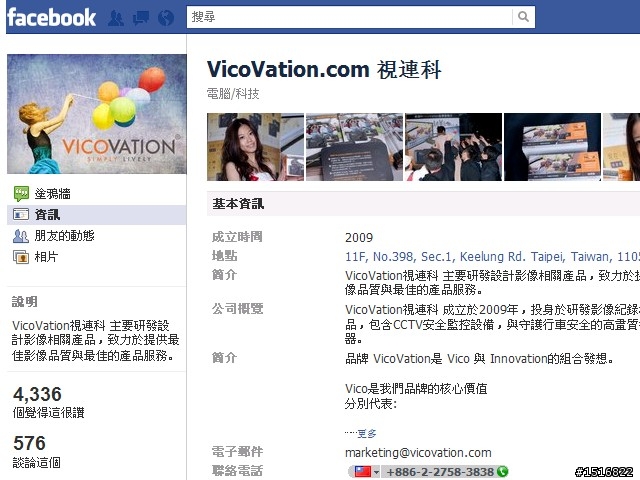Open the messages icon in top bar
Image resolution: width=640 pixels, height=480 pixels.
[141, 18]
